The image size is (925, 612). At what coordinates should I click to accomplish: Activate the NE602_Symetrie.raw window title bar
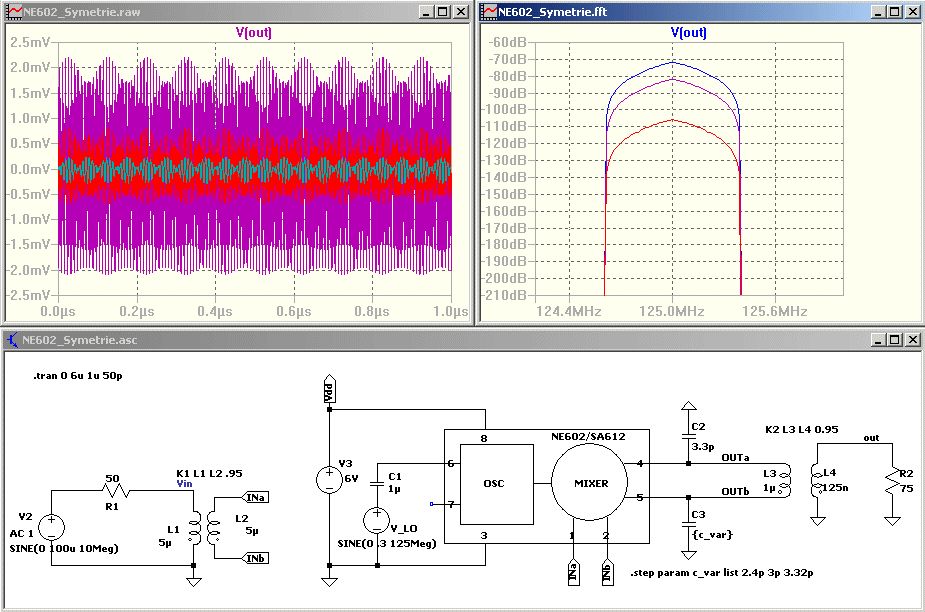tap(200, 12)
